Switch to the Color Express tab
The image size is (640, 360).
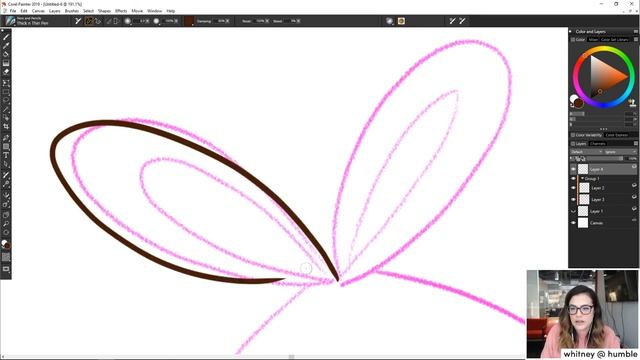[616, 135]
